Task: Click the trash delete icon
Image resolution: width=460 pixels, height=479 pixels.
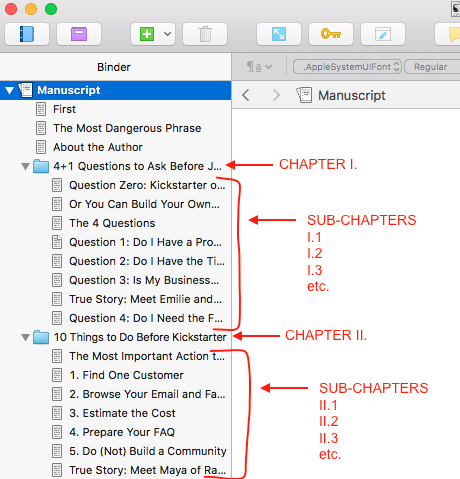Action: pyautogui.click(x=205, y=34)
